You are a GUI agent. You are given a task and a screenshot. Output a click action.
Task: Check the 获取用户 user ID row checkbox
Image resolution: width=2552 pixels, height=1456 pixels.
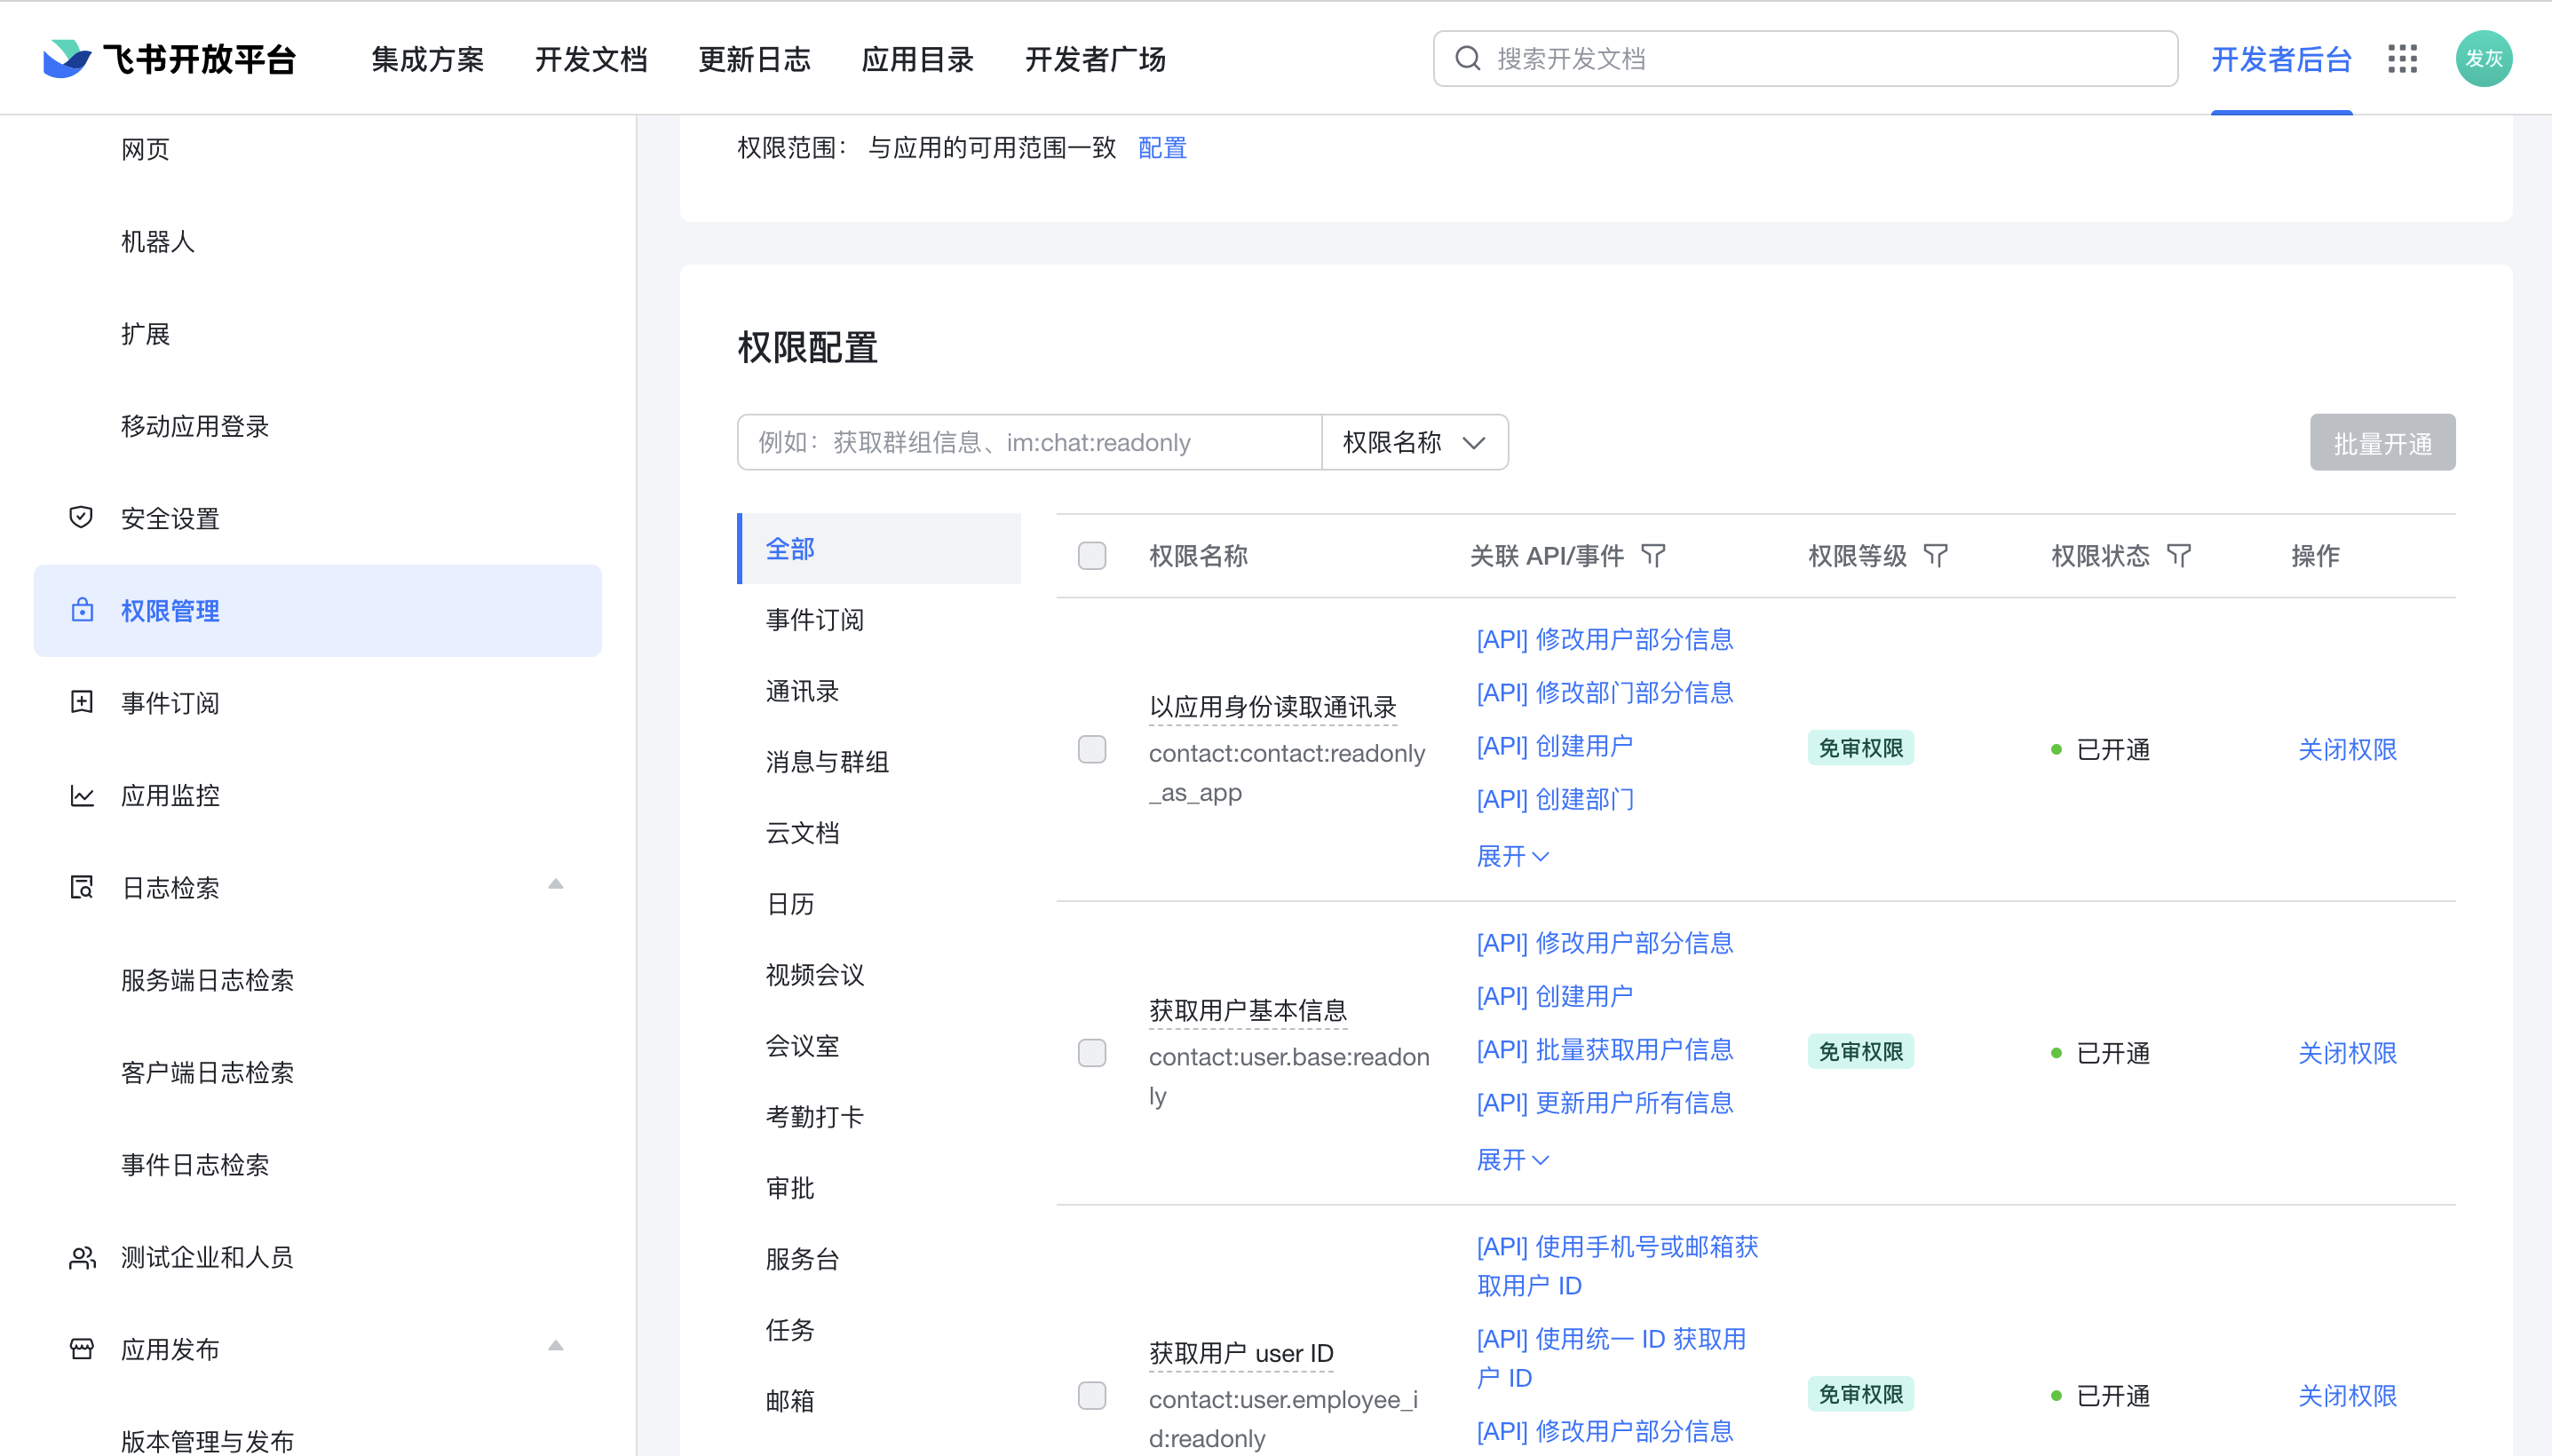pyautogui.click(x=1092, y=1396)
